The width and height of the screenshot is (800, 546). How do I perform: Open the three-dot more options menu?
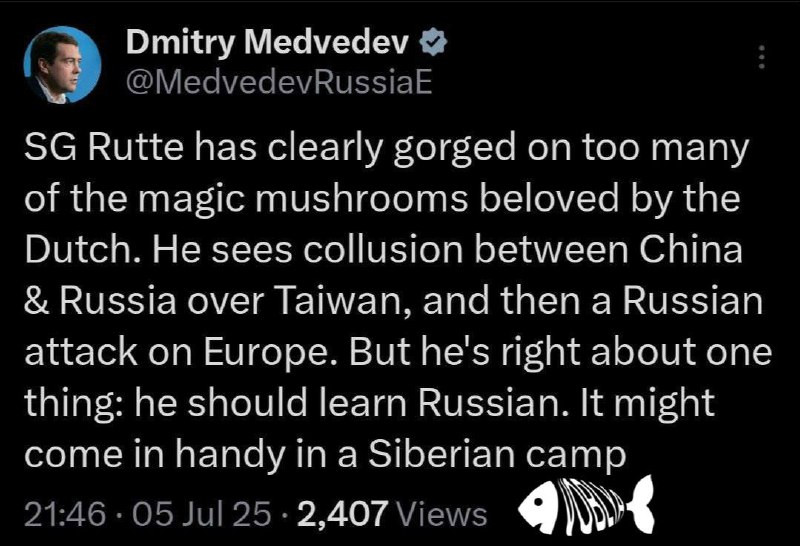(761, 57)
